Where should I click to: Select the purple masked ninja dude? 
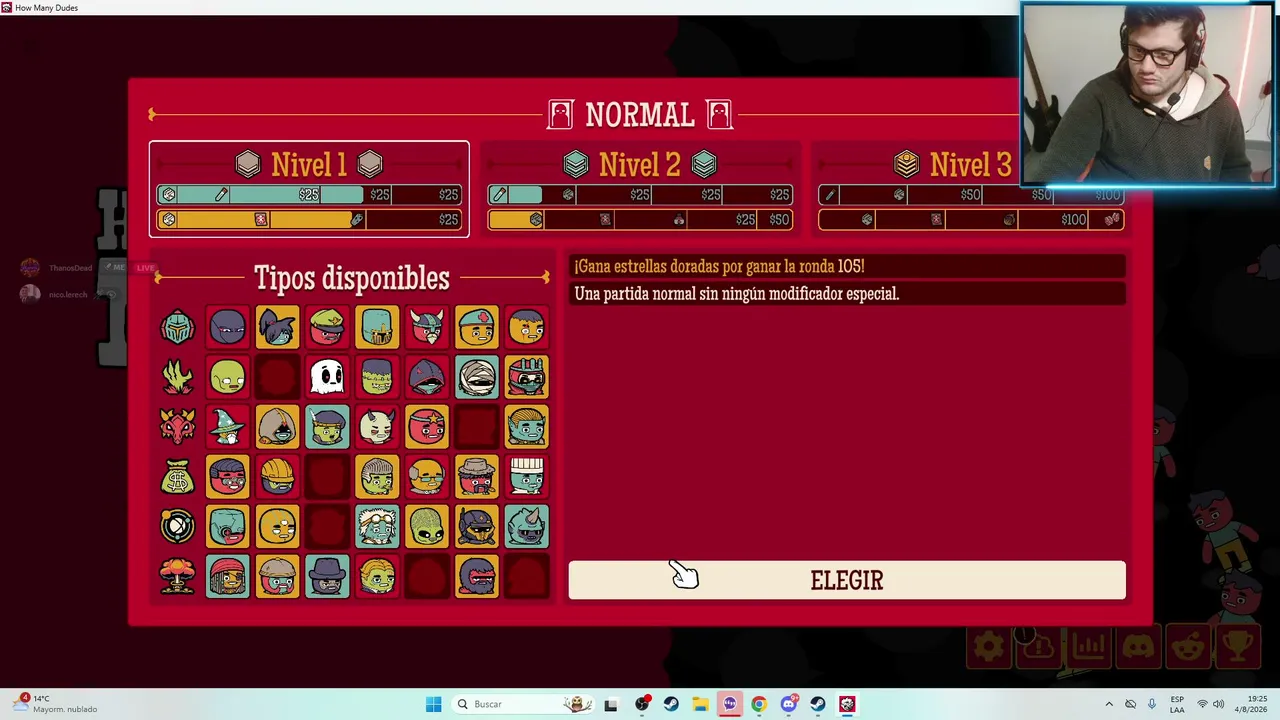[228, 327]
